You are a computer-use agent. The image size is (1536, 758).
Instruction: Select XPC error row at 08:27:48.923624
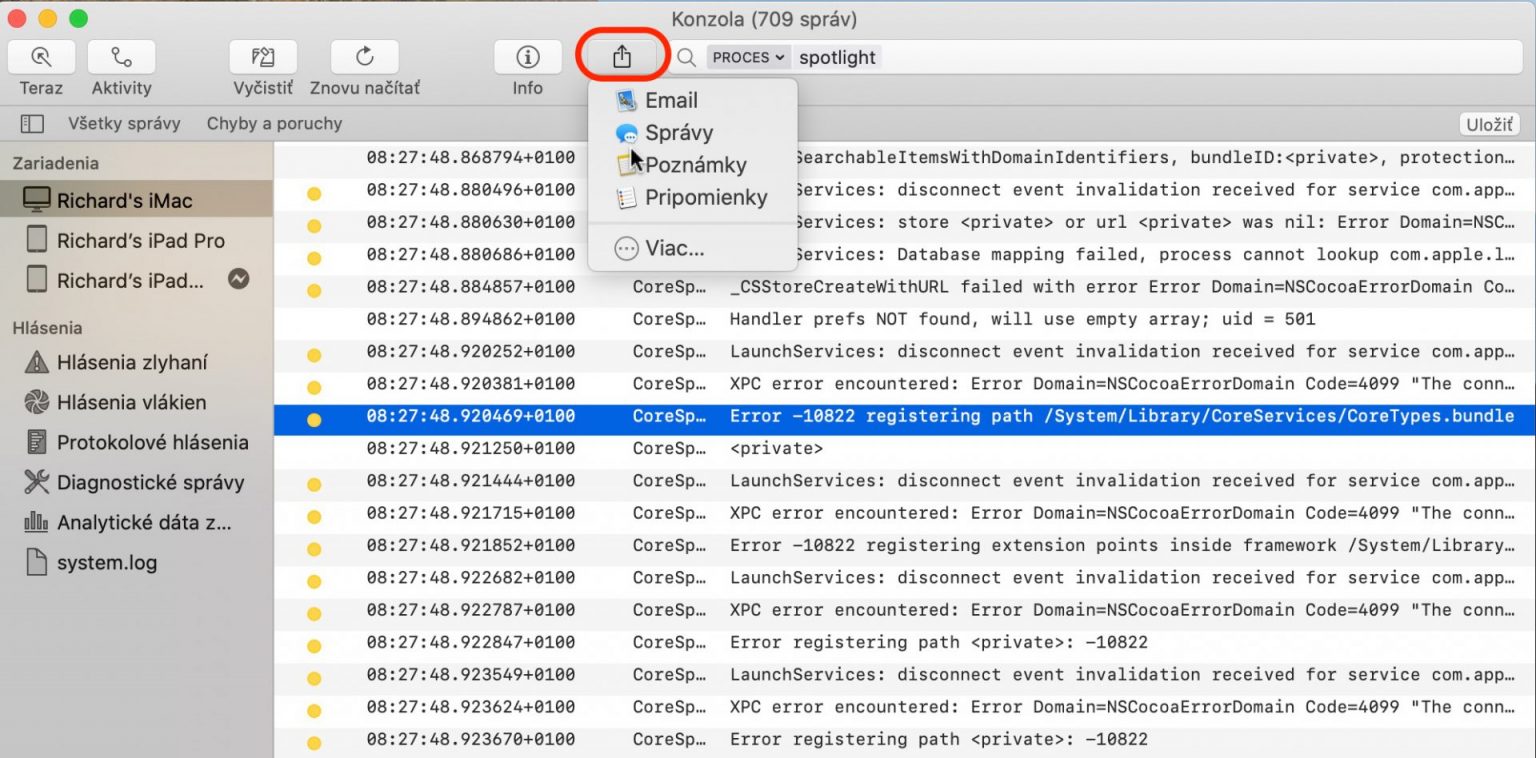coord(904,707)
